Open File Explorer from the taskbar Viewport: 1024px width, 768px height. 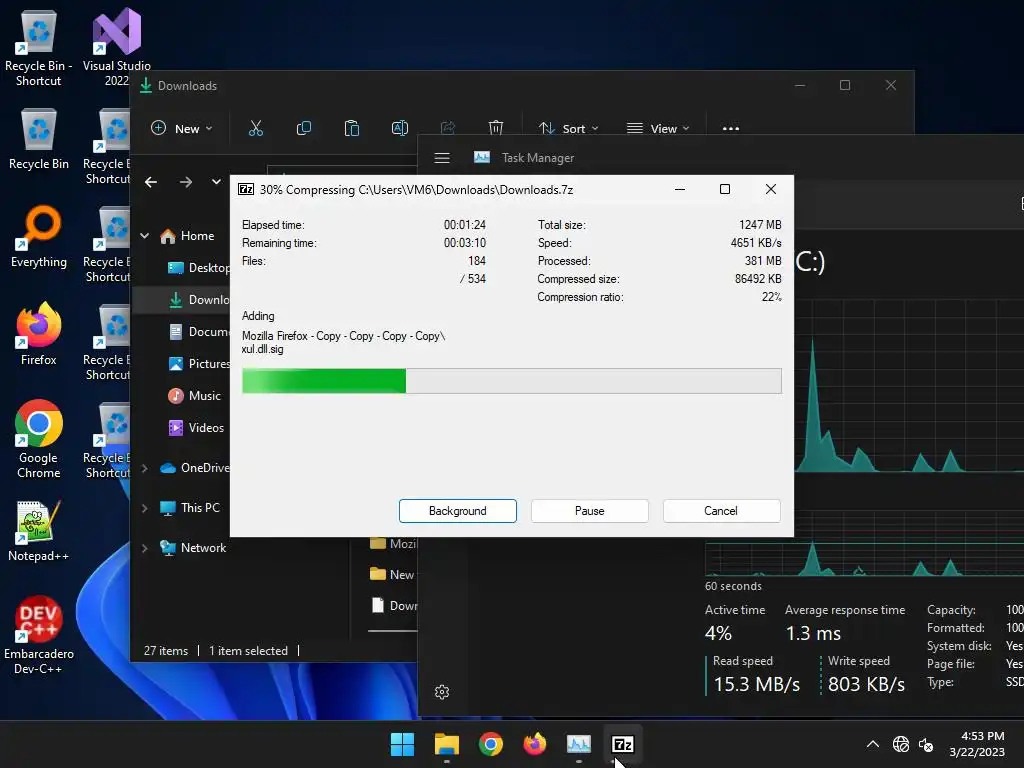point(447,744)
